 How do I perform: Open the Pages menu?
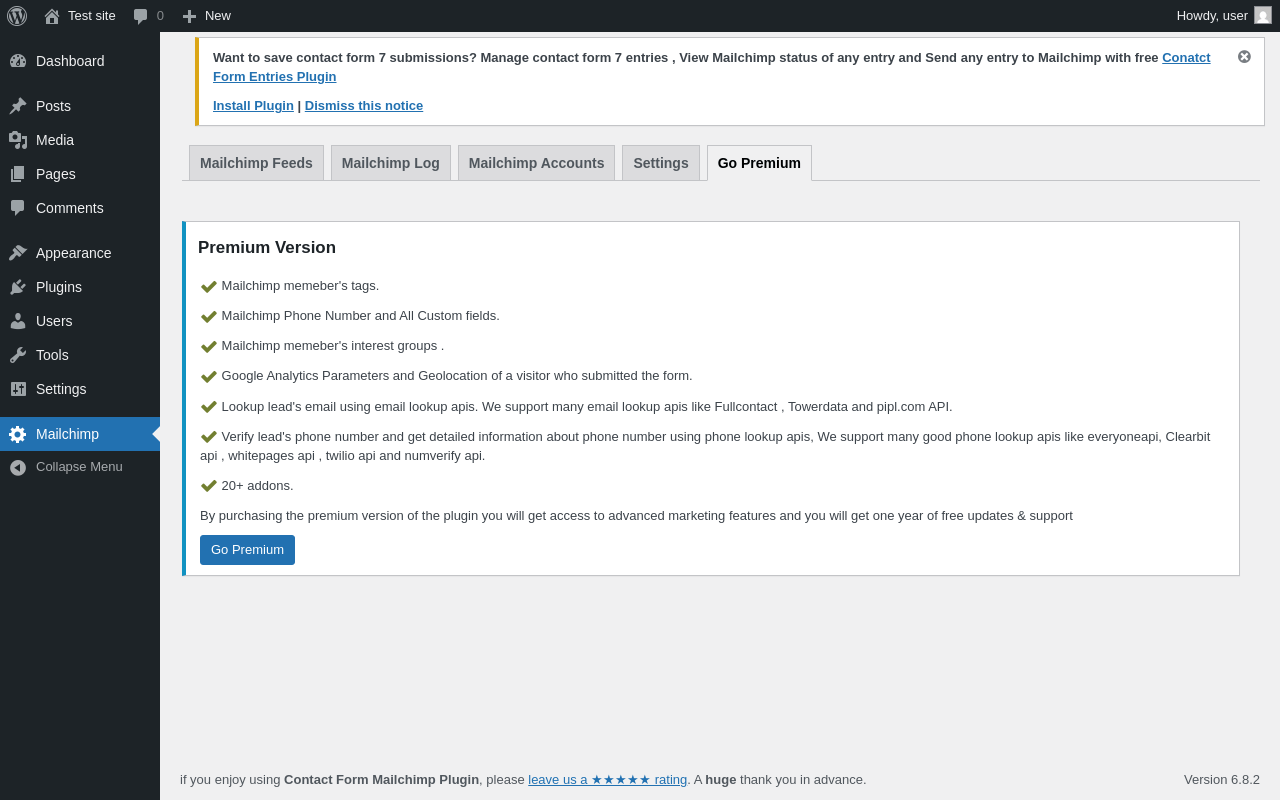[x=80, y=174]
